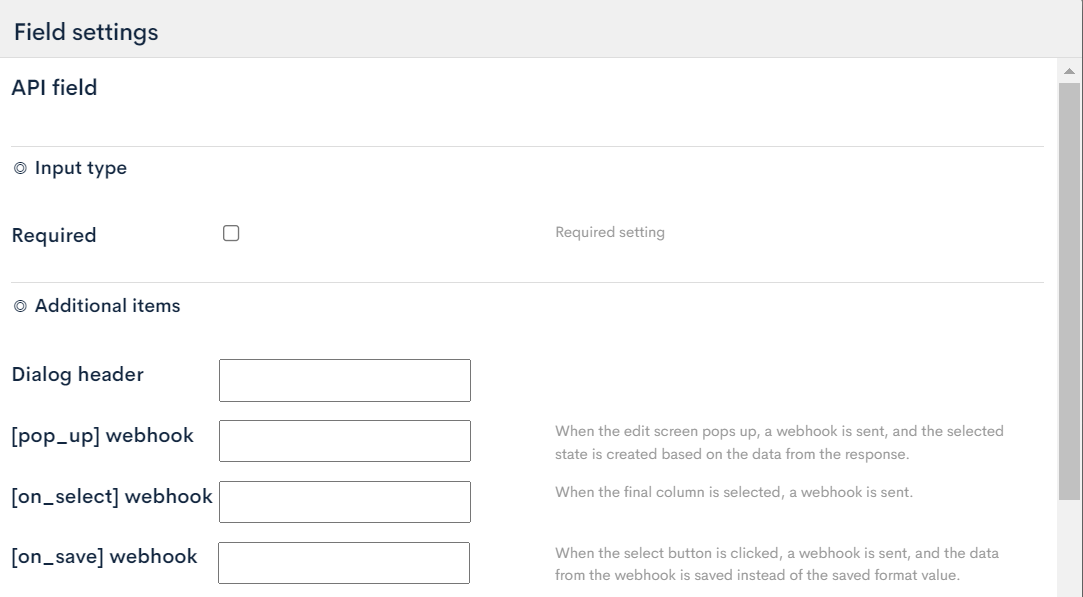Viewport: 1083px width, 597px height.
Task: Click the [on_select] webhook input field
Action: pyautogui.click(x=344, y=501)
